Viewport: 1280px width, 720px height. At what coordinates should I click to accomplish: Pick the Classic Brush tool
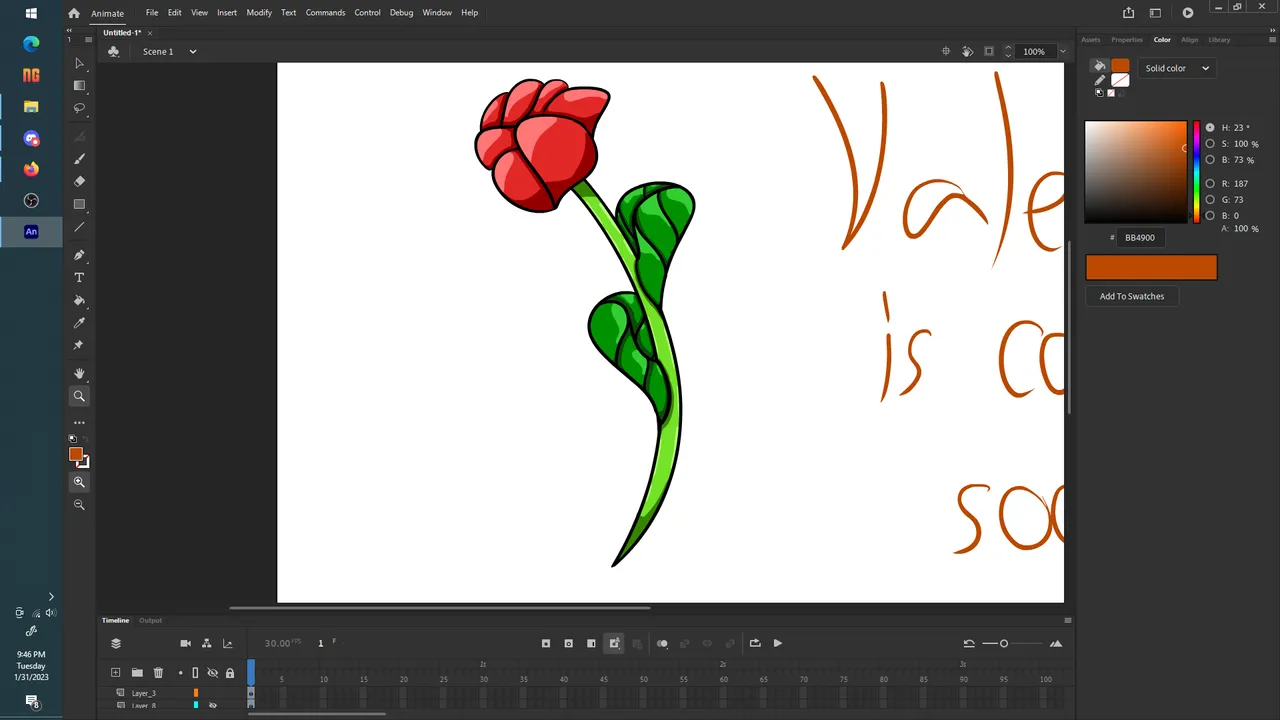tap(79, 159)
